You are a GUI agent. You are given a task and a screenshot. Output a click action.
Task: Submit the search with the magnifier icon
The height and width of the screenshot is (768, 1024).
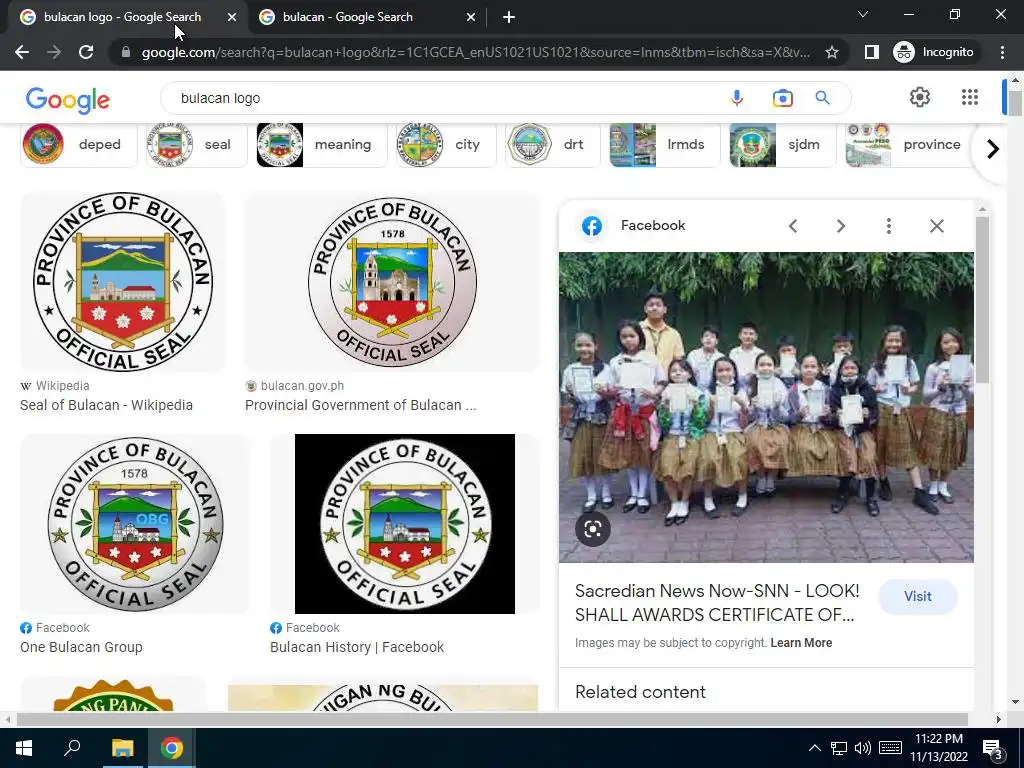click(823, 98)
